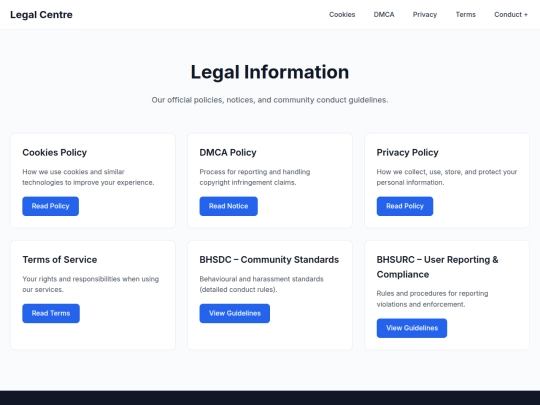Click Read Notice in DMCA Policy card
The width and height of the screenshot is (540, 405).
(228, 206)
